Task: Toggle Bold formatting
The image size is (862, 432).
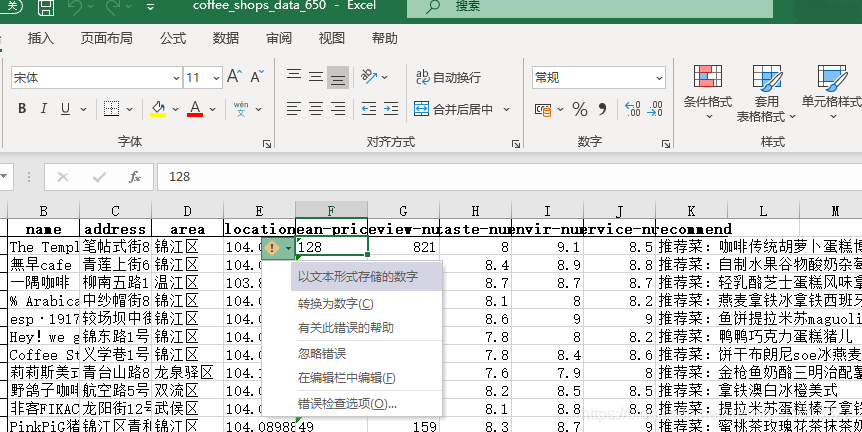Action: (22, 109)
